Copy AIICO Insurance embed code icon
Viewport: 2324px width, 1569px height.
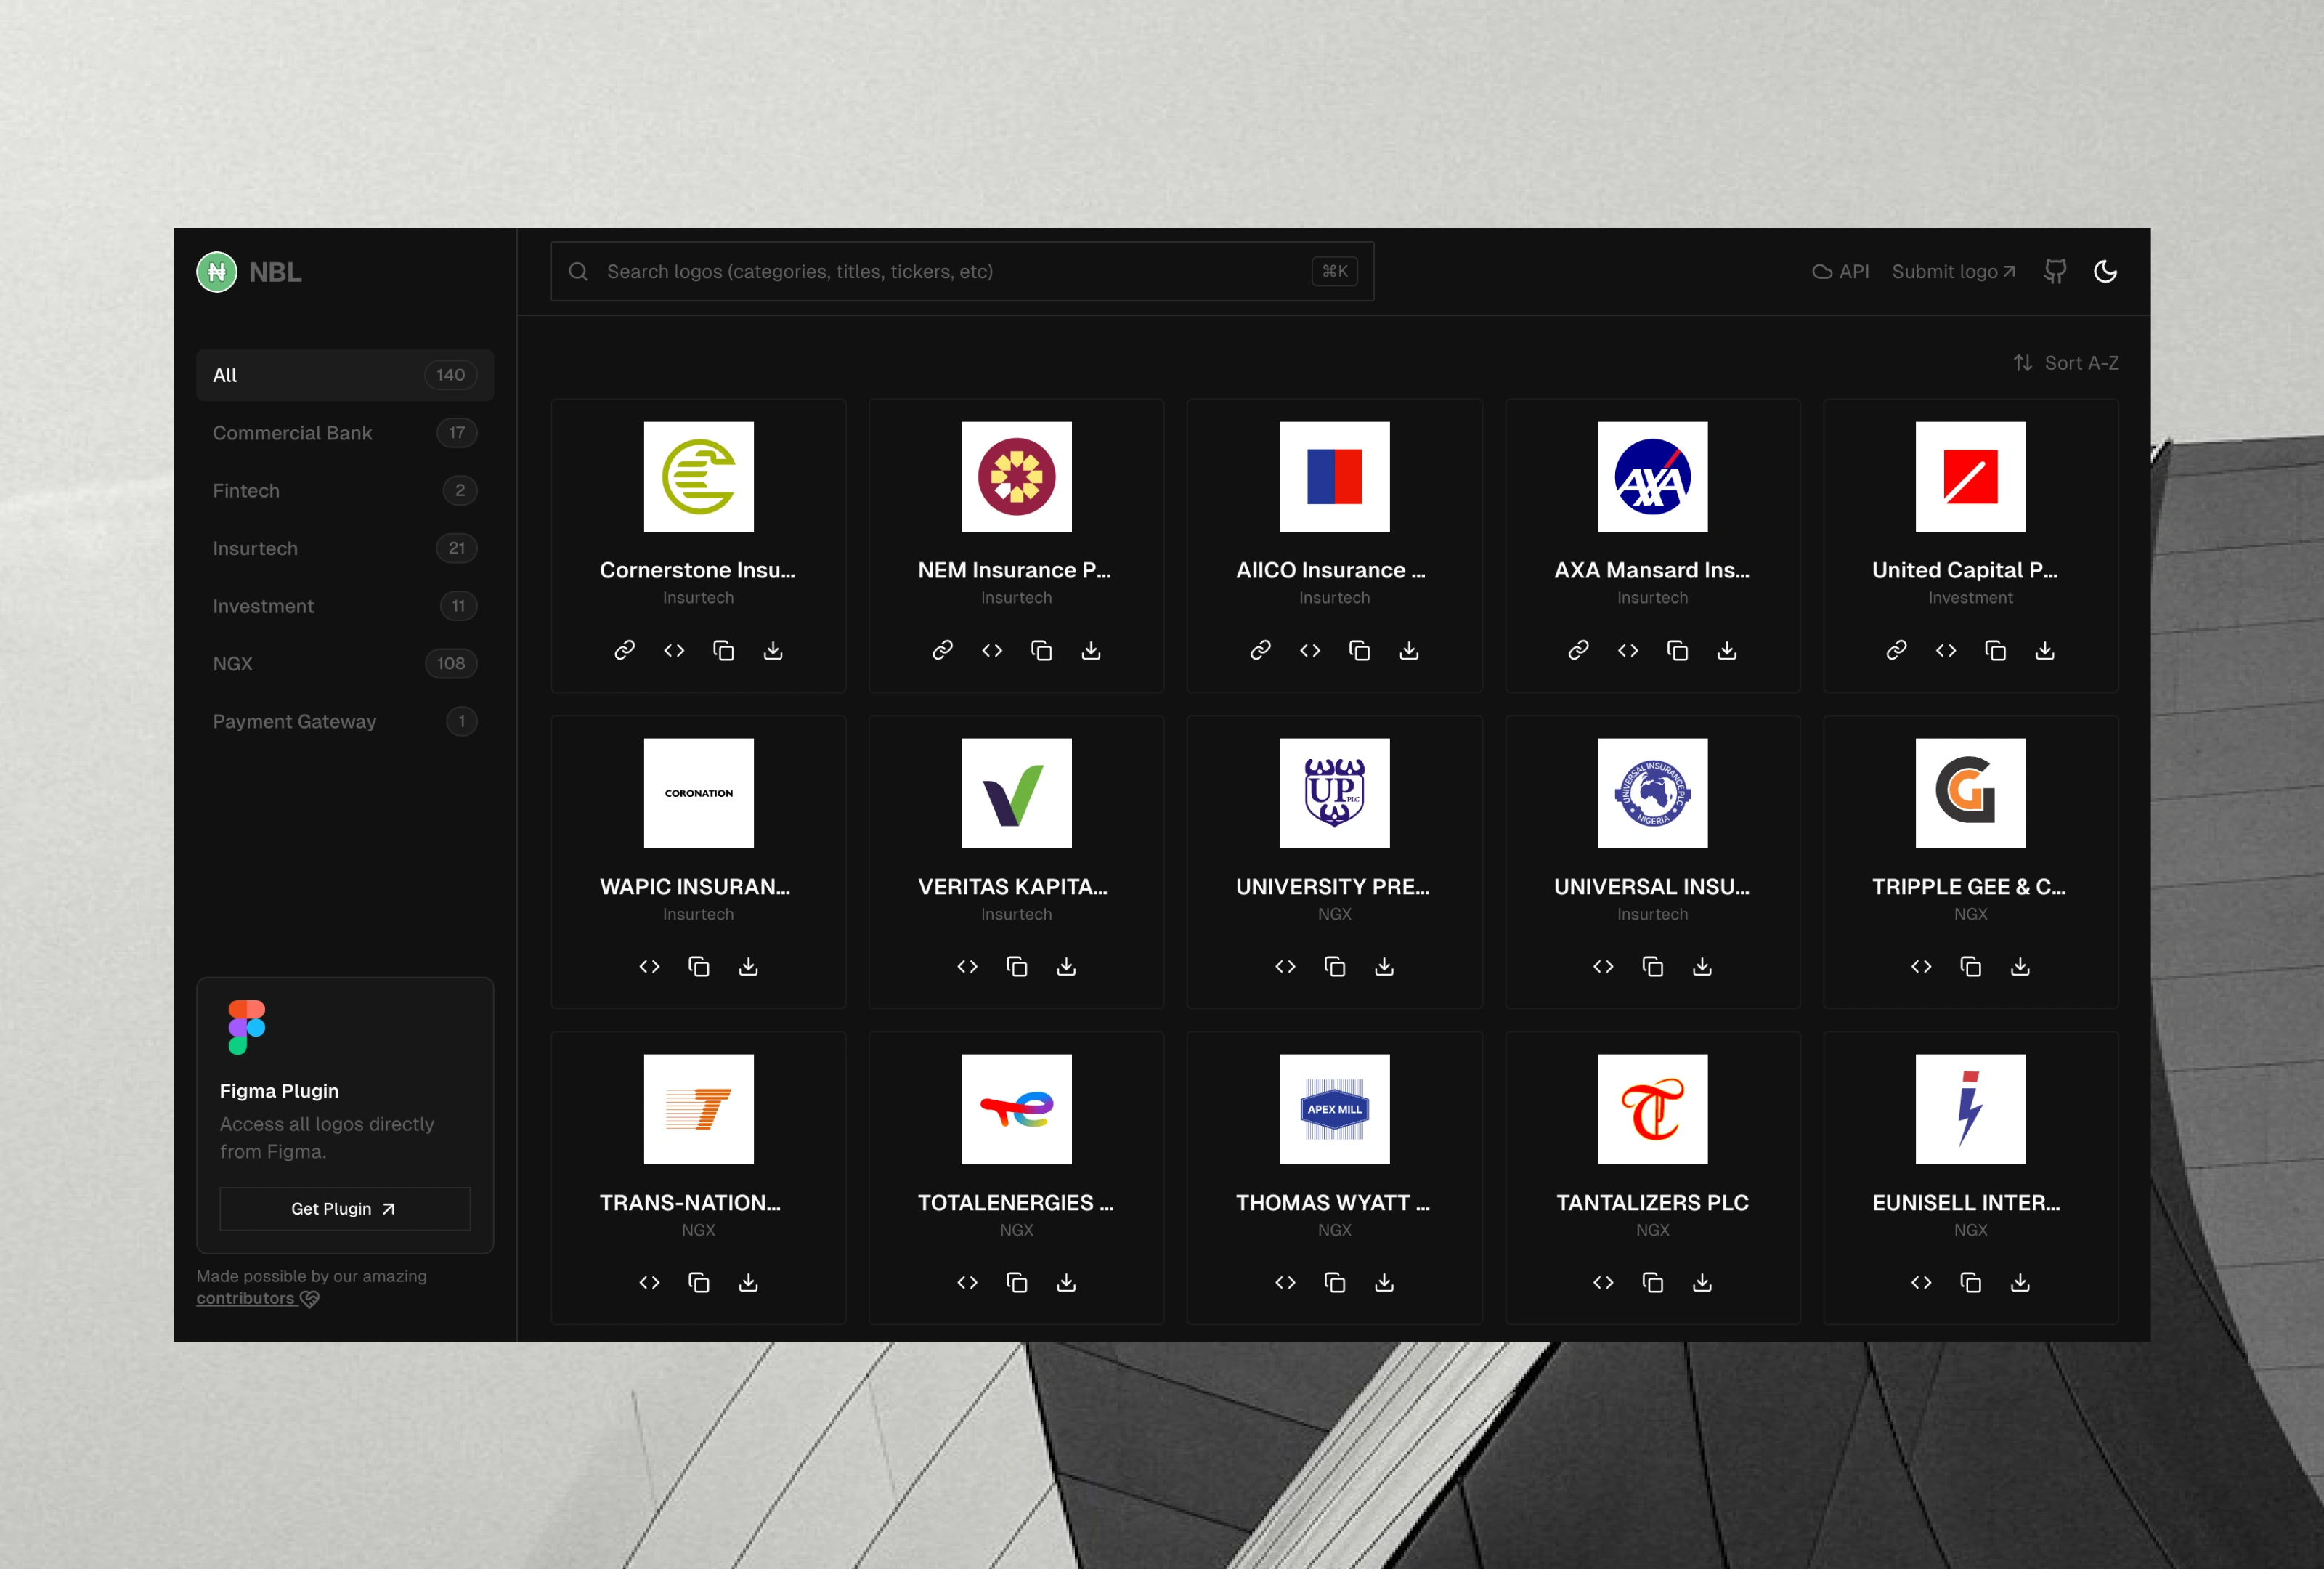coord(1310,651)
